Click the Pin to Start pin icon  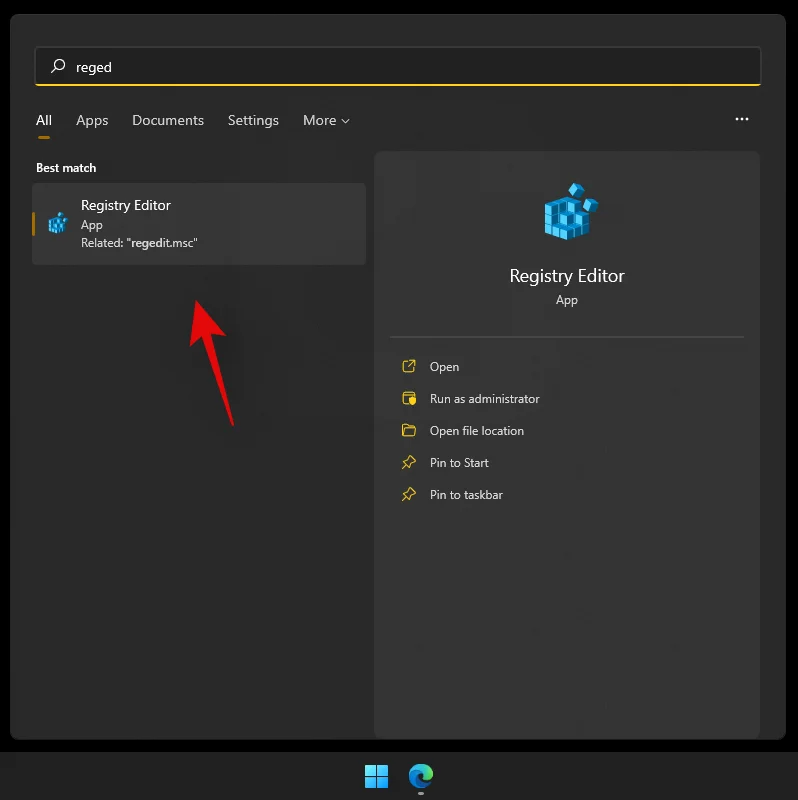point(409,462)
